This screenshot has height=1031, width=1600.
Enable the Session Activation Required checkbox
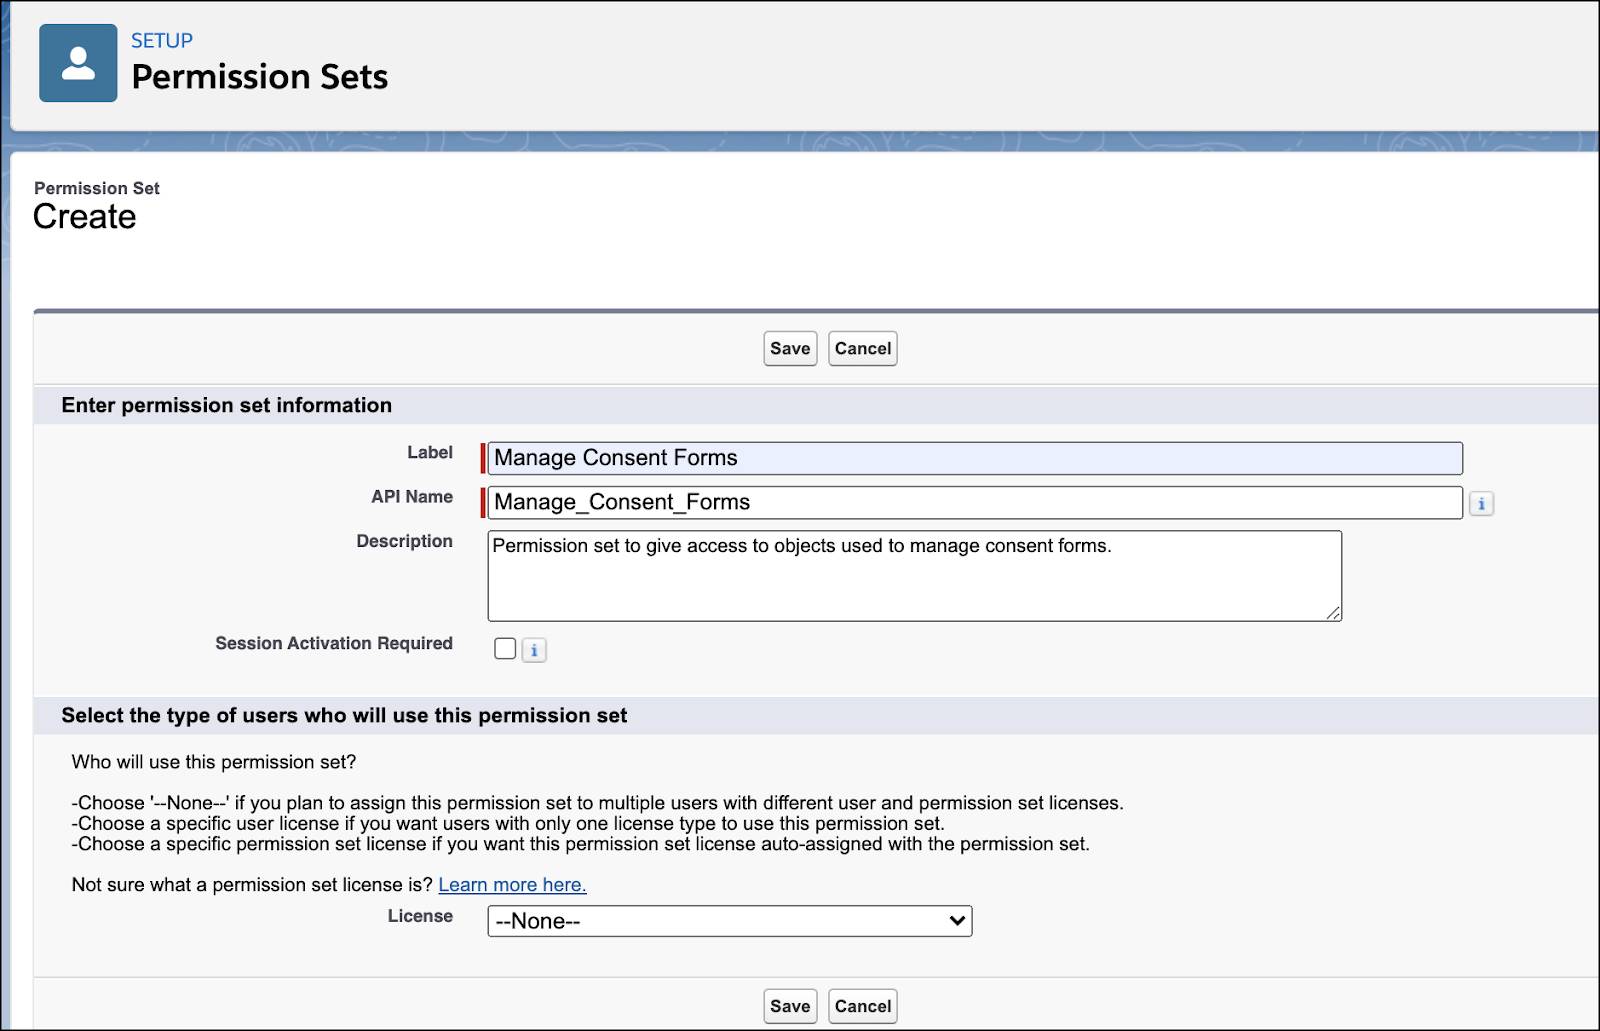tap(505, 649)
